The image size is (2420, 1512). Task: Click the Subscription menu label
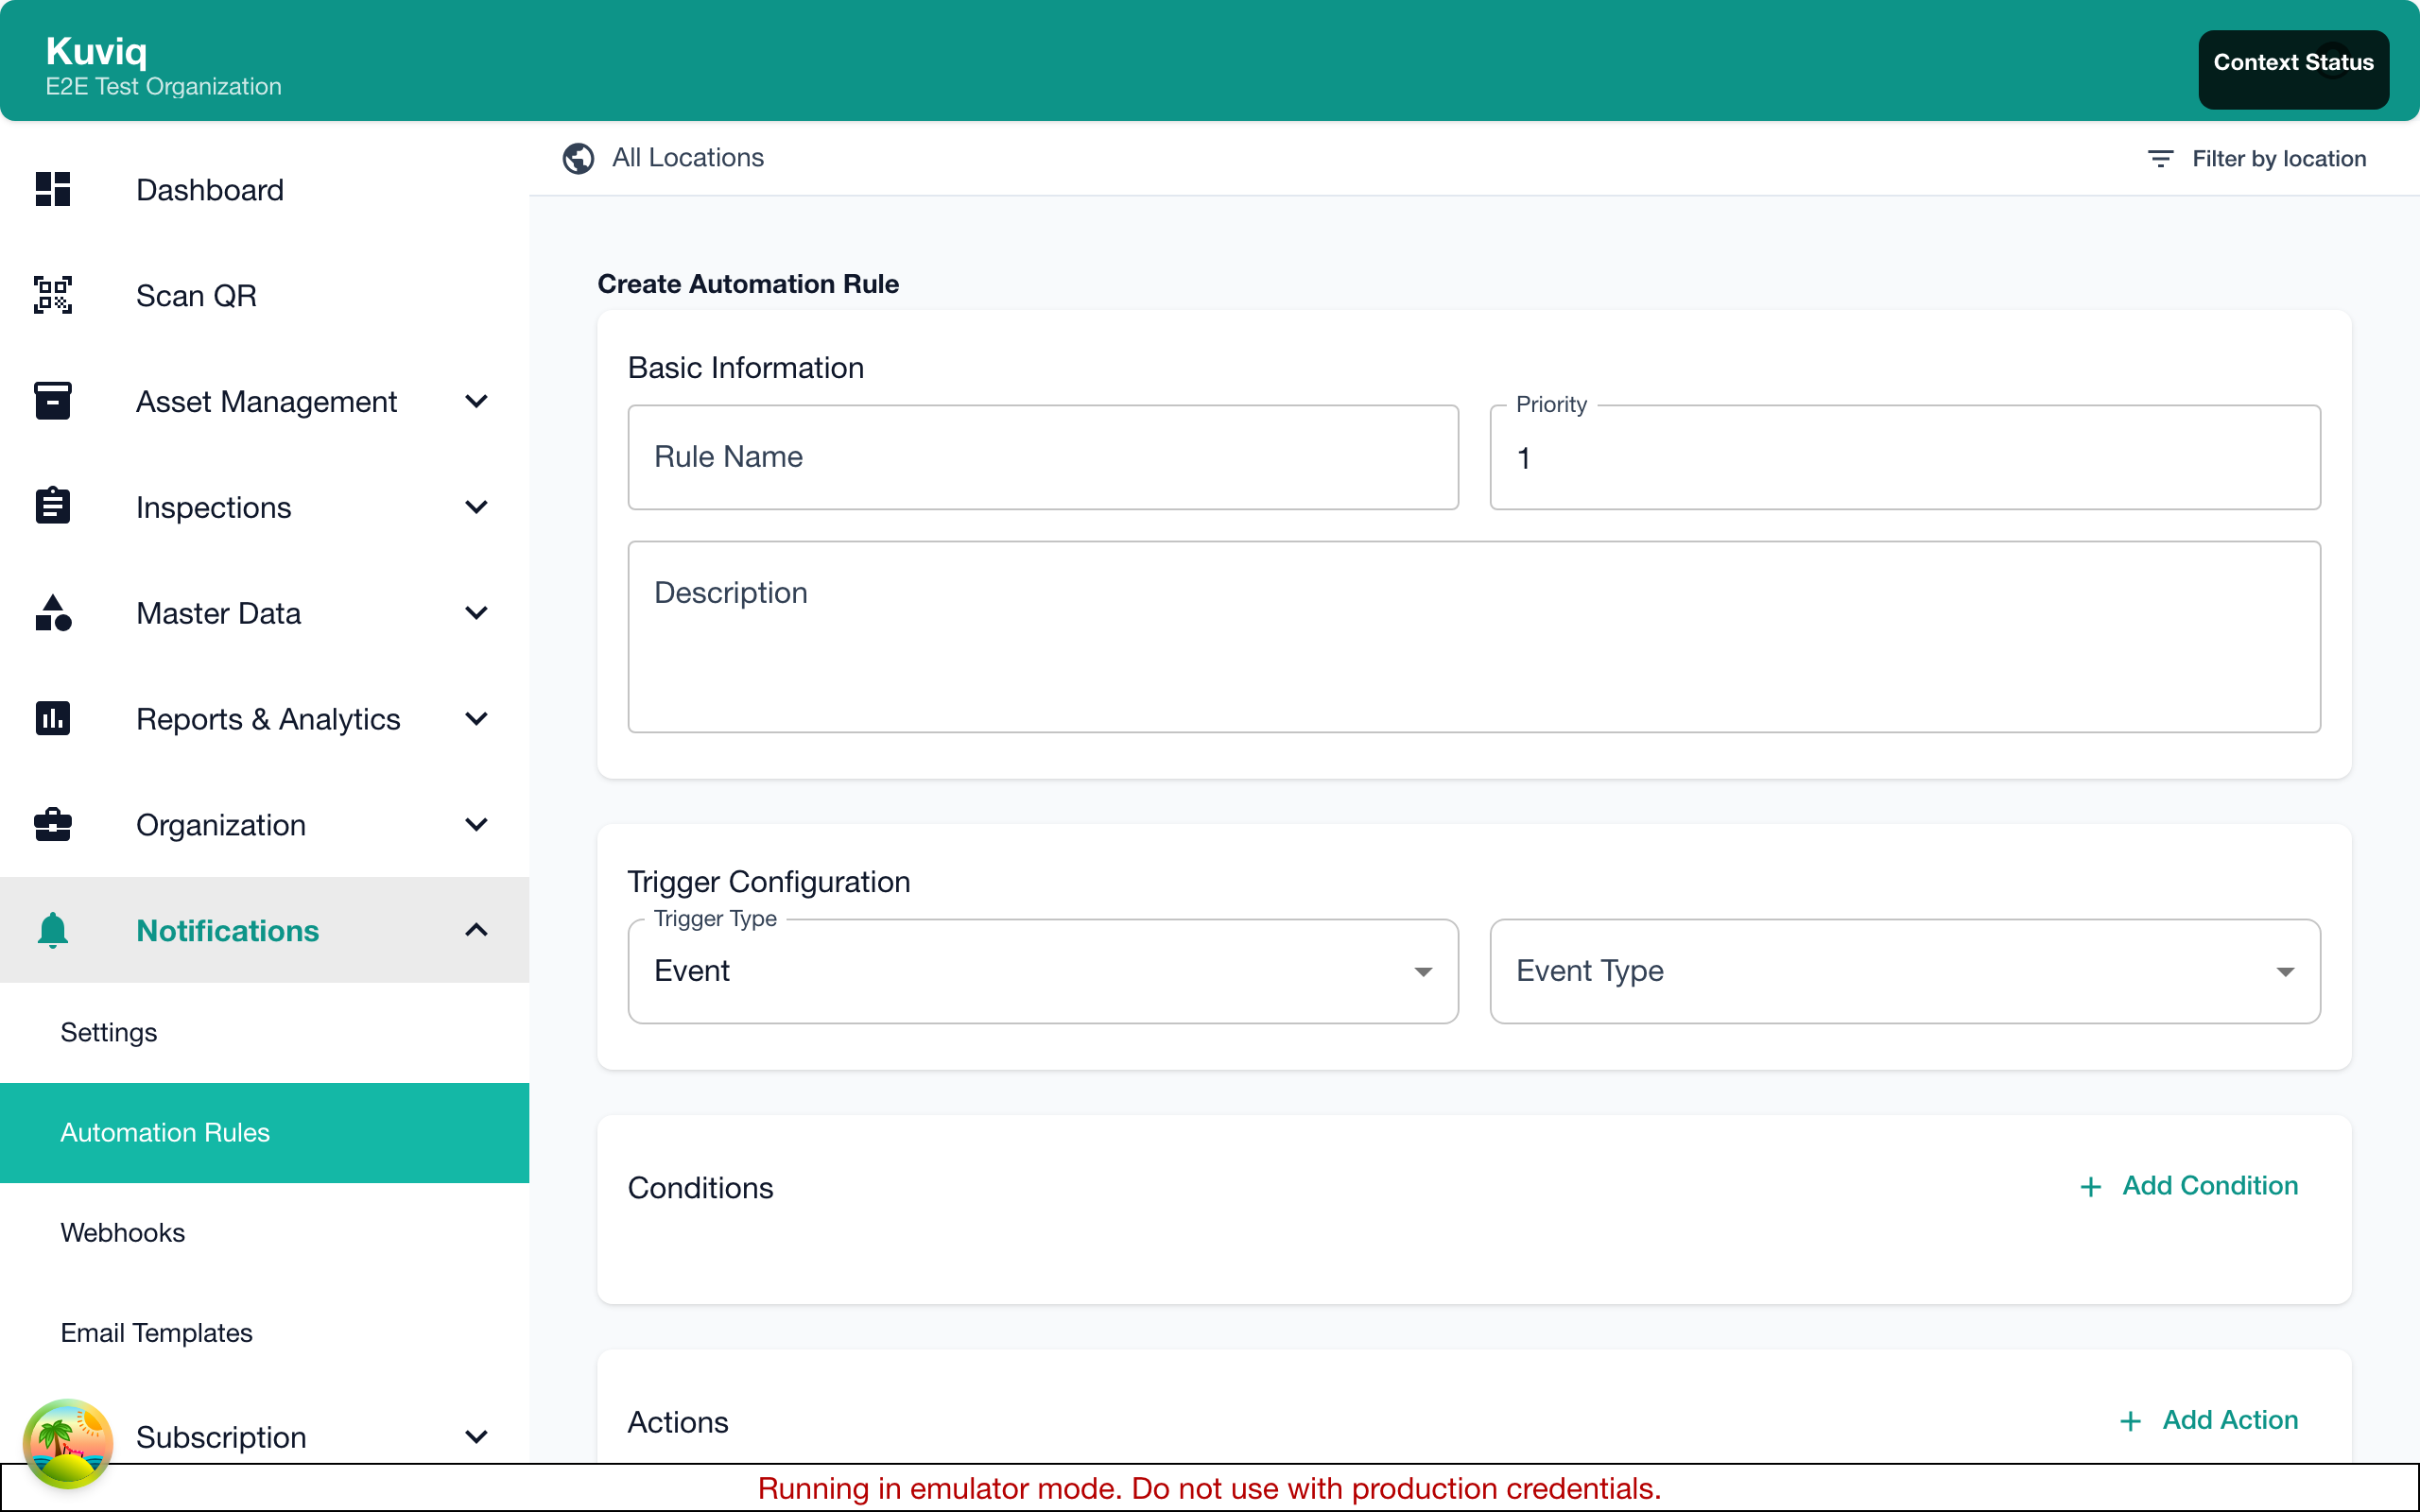[x=221, y=1437]
